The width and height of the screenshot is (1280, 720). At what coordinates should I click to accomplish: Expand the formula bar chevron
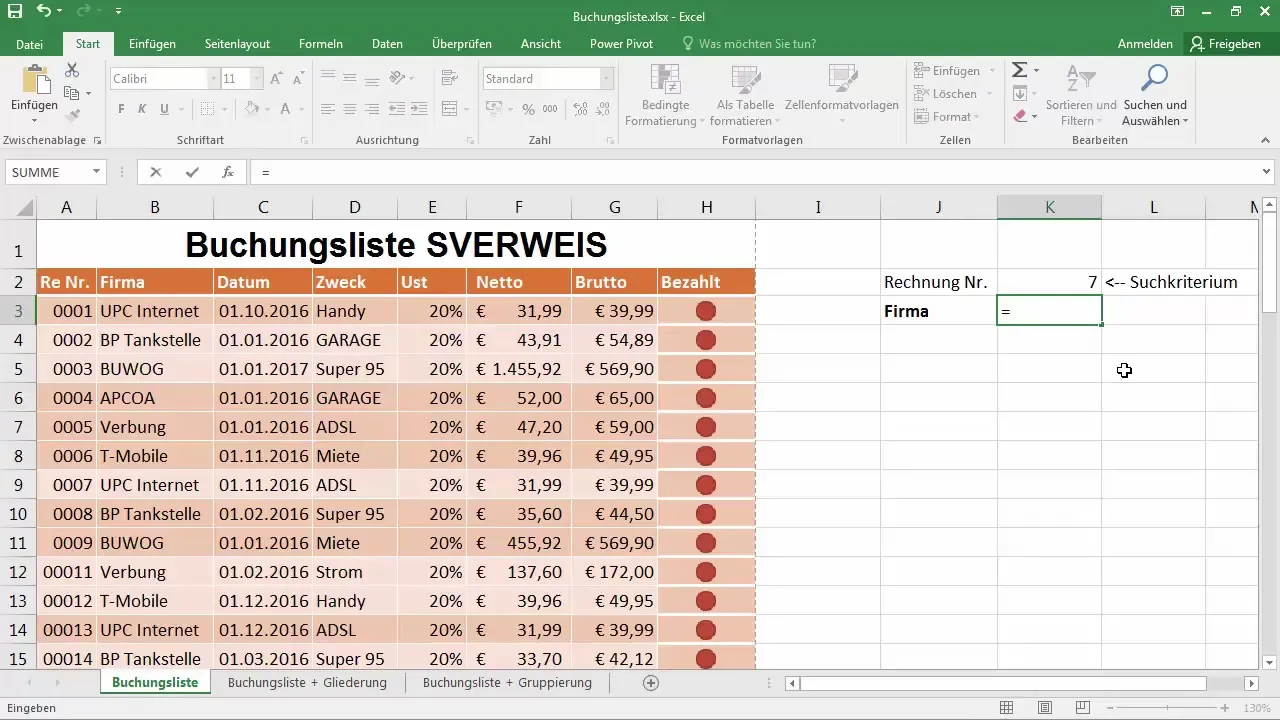click(x=1267, y=172)
